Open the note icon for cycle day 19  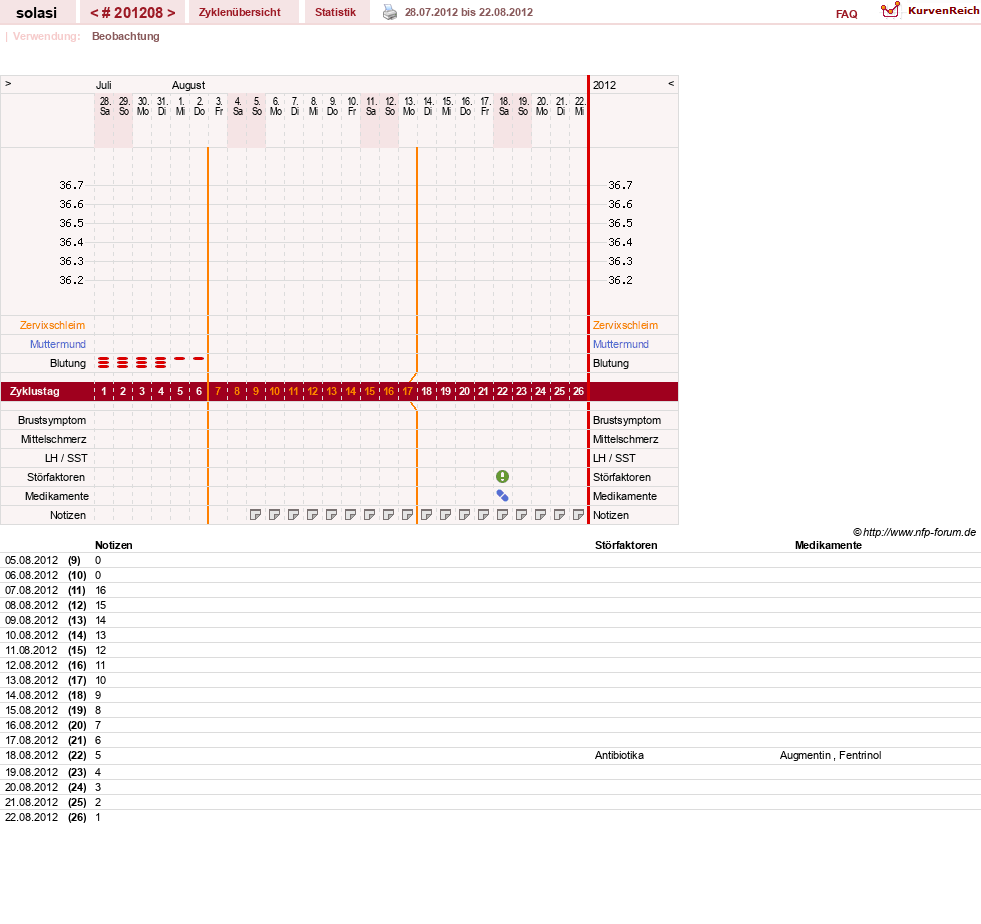pos(445,515)
